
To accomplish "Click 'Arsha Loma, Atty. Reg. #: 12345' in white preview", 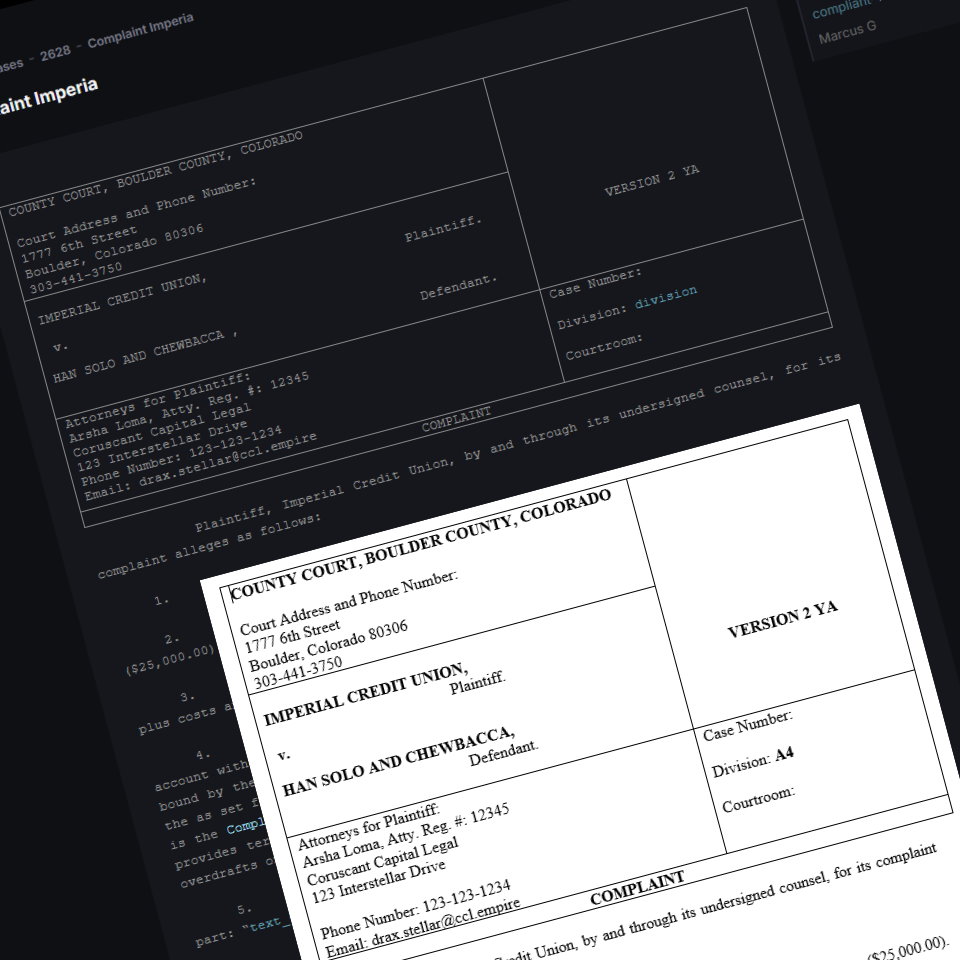I will tap(406, 836).
